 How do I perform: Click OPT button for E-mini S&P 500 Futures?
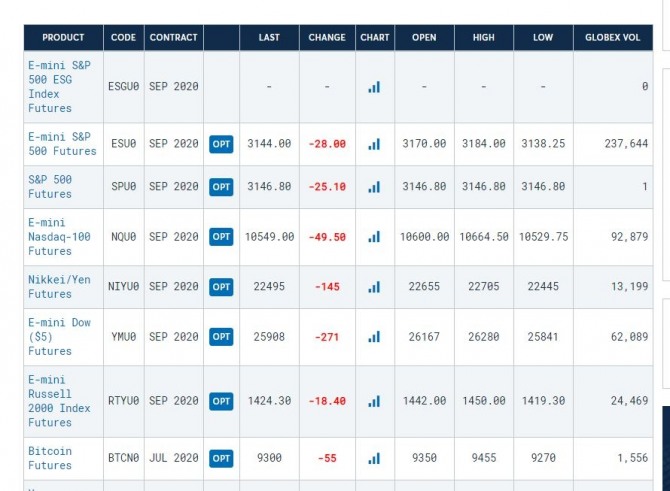221,144
